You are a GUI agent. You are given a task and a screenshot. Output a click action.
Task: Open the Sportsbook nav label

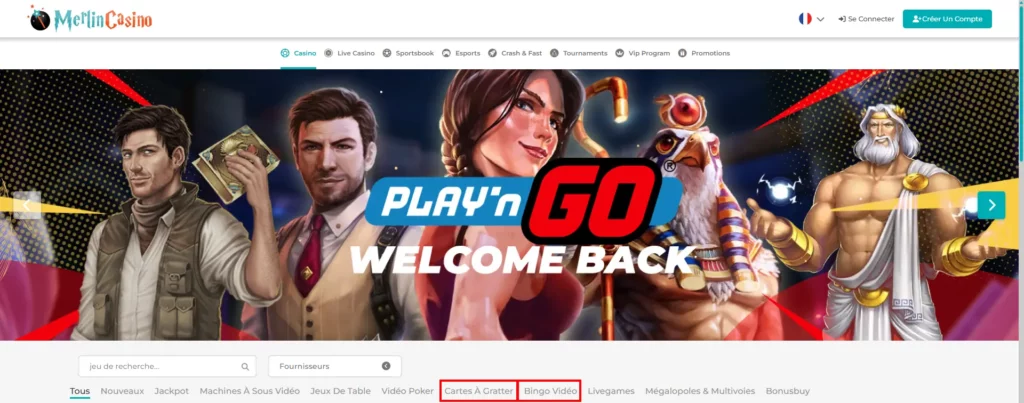[x=415, y=53]
